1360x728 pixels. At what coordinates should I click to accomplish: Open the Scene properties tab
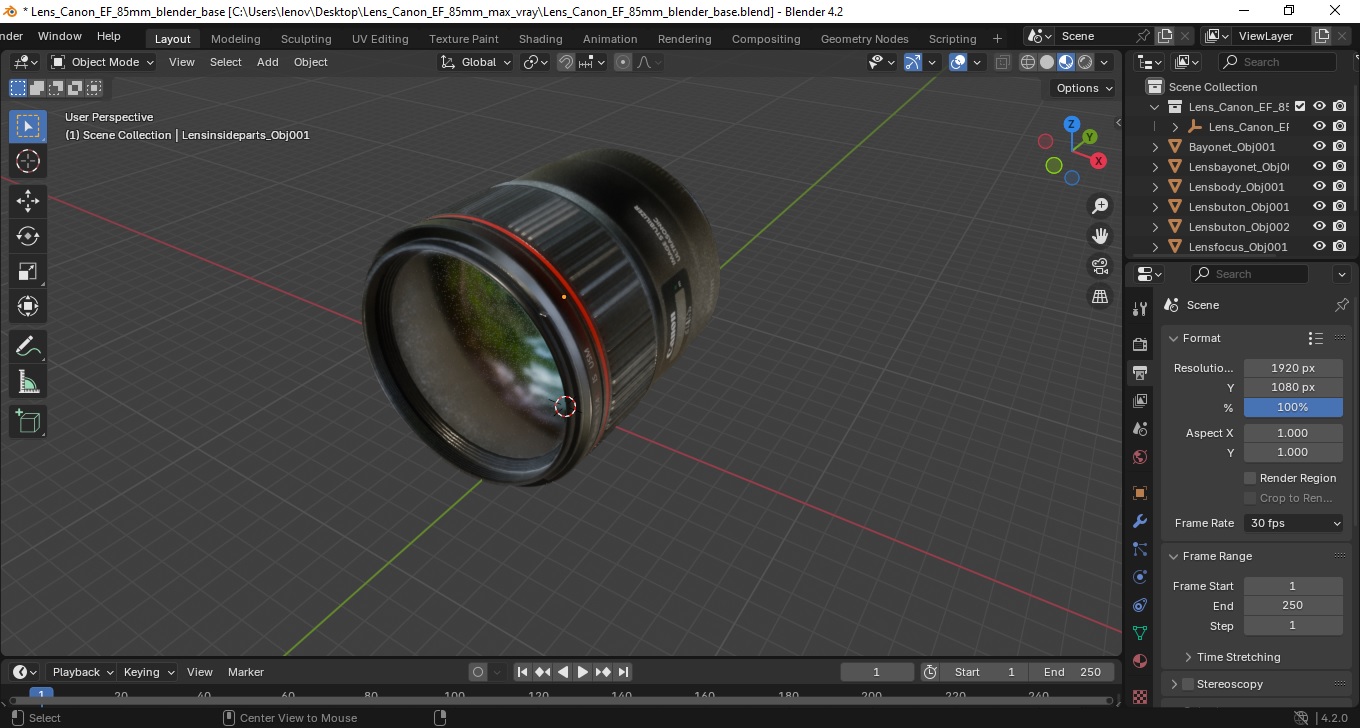pos(1139,429)
